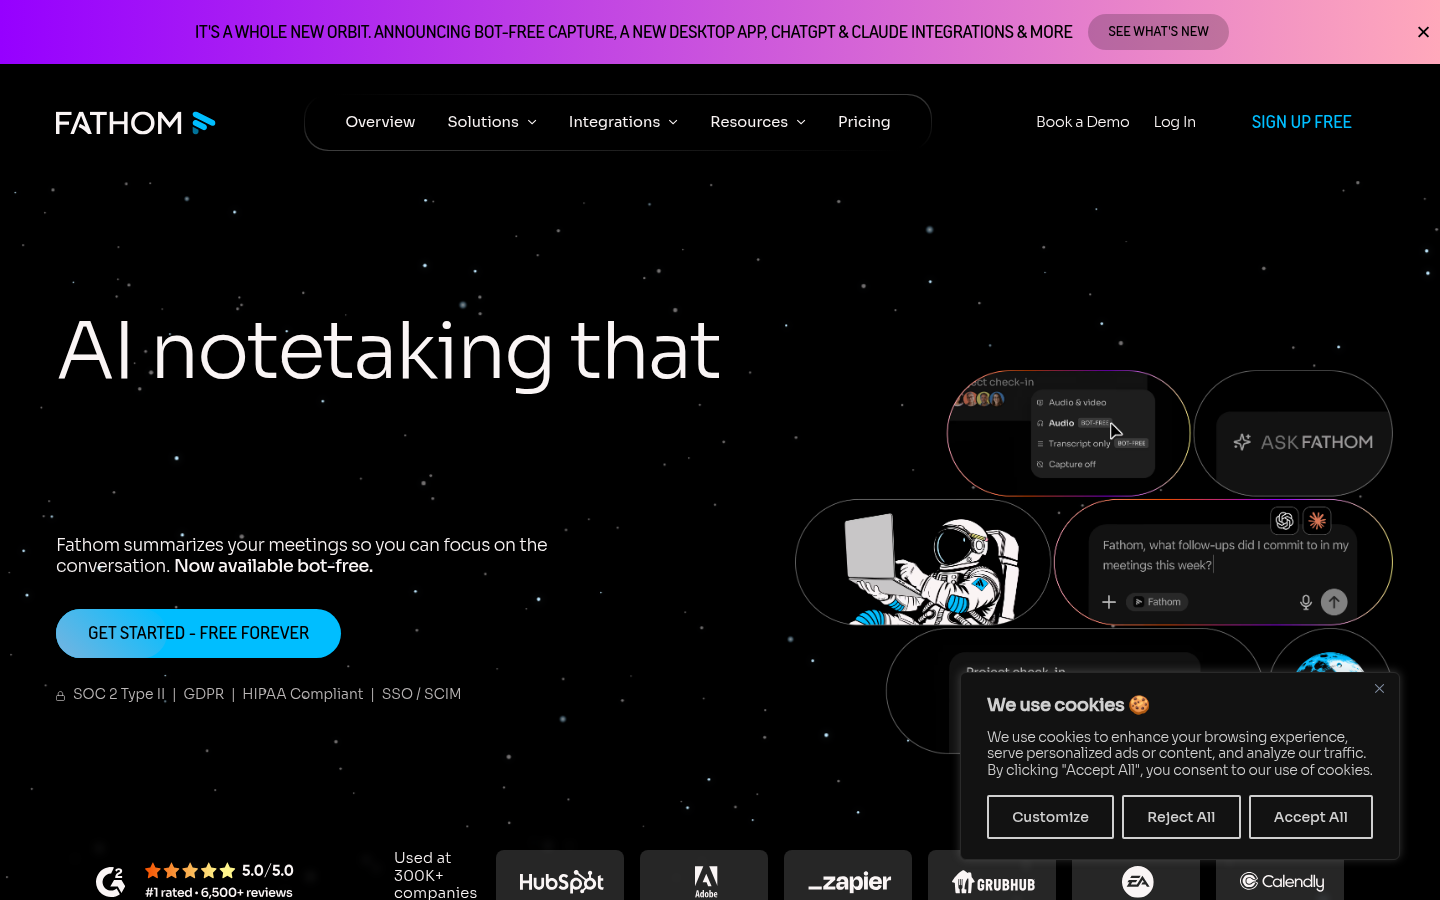Click the send arrow button in the prompt card
1440x900 pixels.
(x=1334, y=602)
